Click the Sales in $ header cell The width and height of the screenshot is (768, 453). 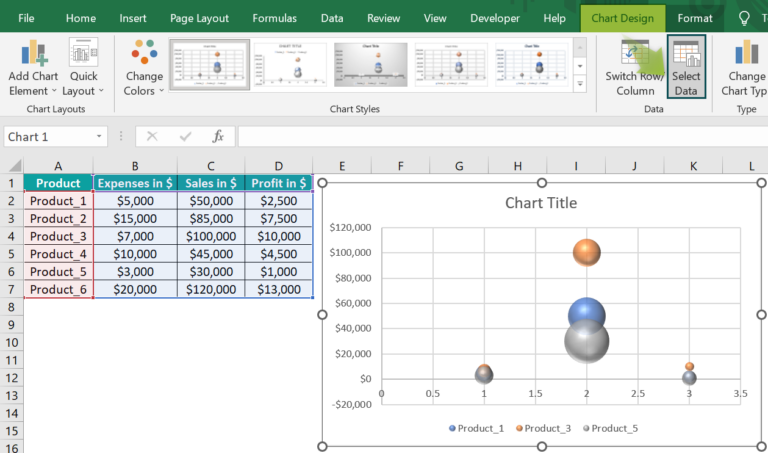click(211, 183)
